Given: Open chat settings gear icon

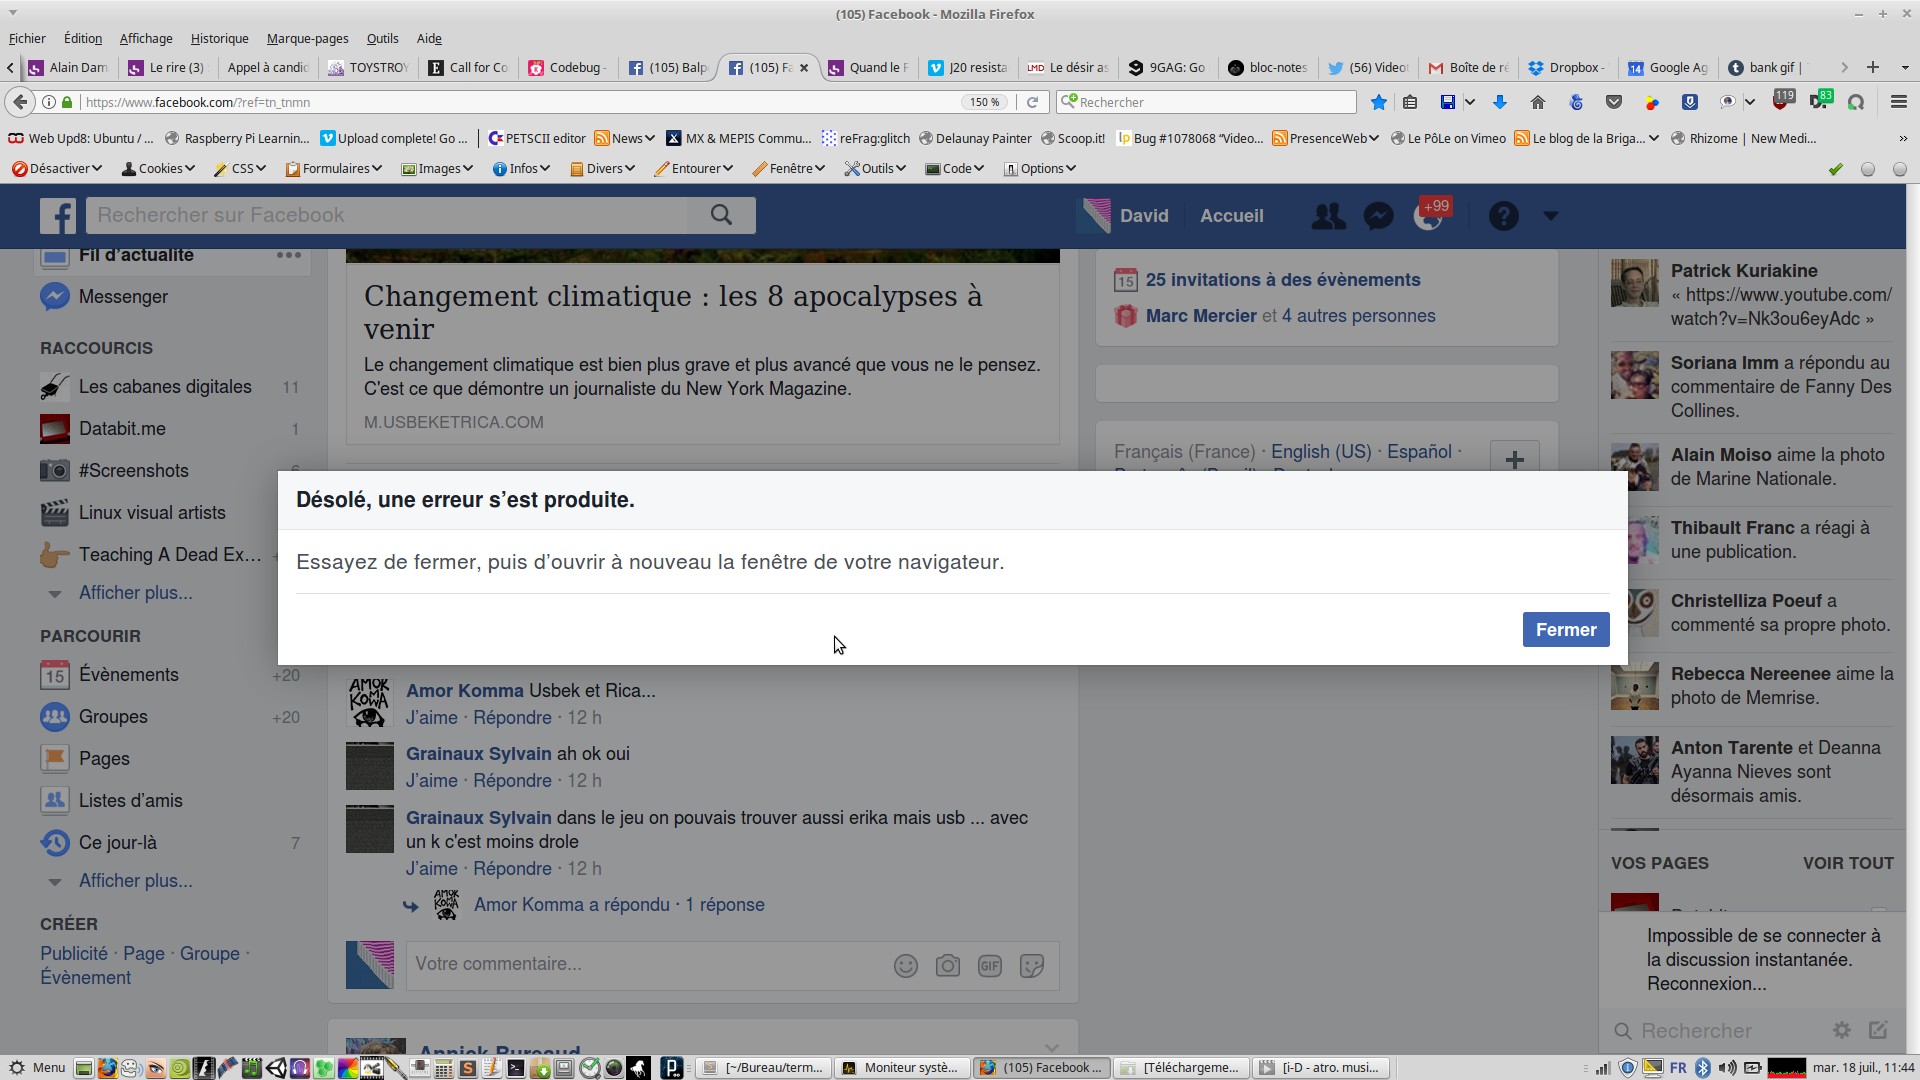Looking at the screenshot, I should click(x=1842, y=1030).
